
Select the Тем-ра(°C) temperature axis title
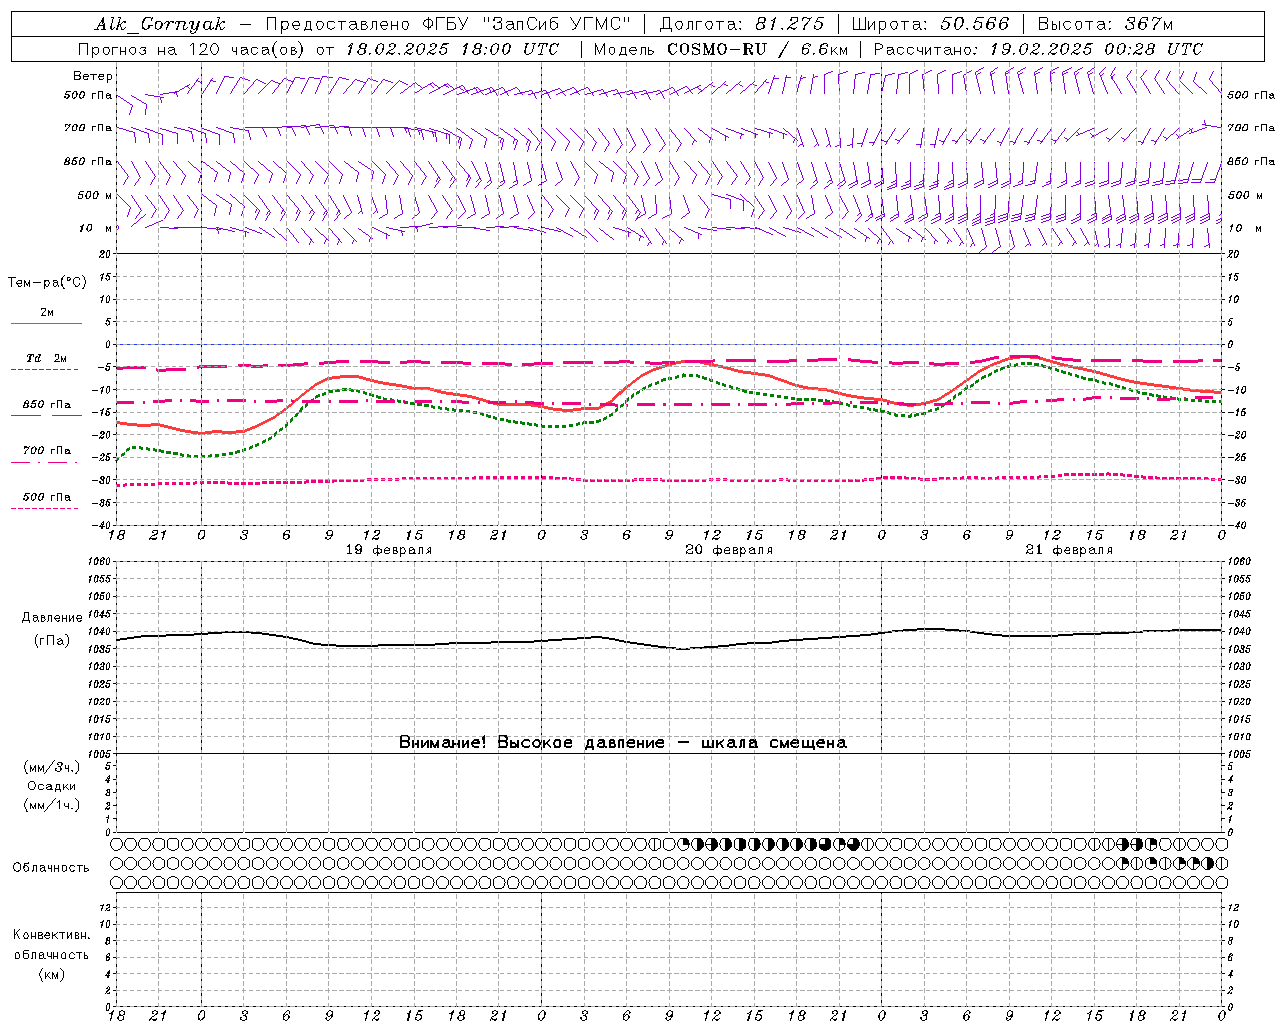[47, 283]
